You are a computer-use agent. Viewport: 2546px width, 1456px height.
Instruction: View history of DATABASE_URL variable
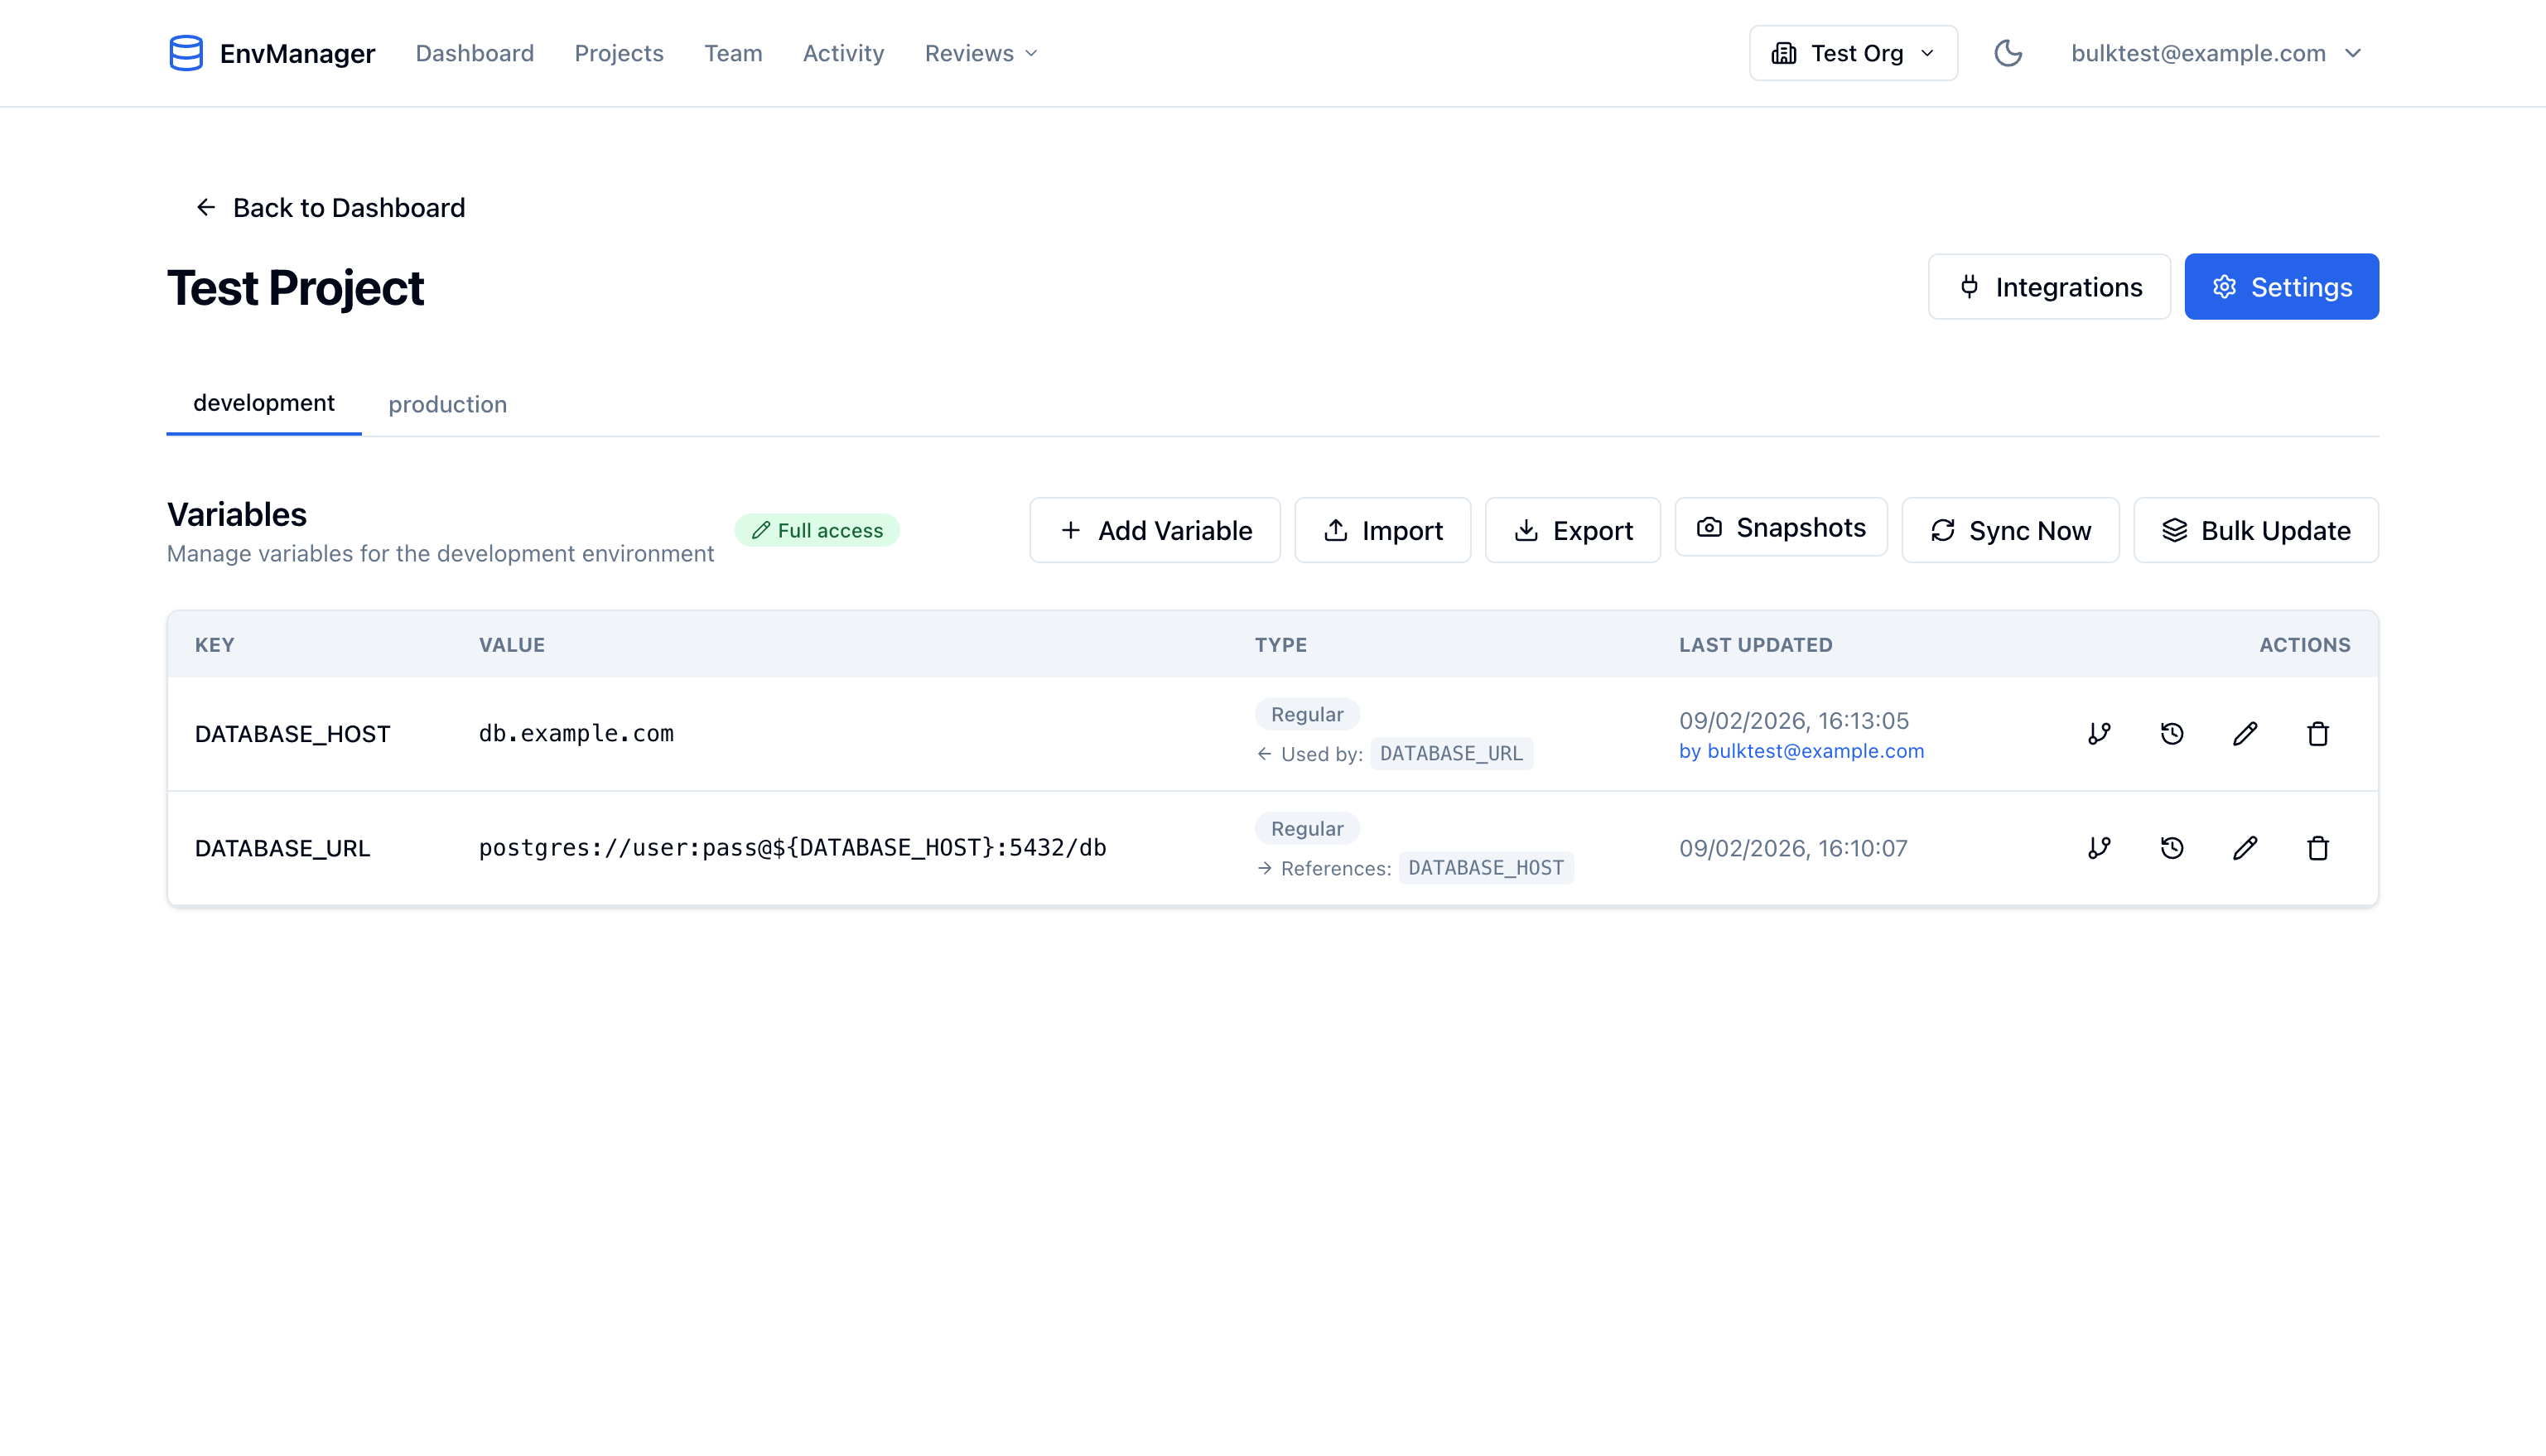tap(2172, 848)
